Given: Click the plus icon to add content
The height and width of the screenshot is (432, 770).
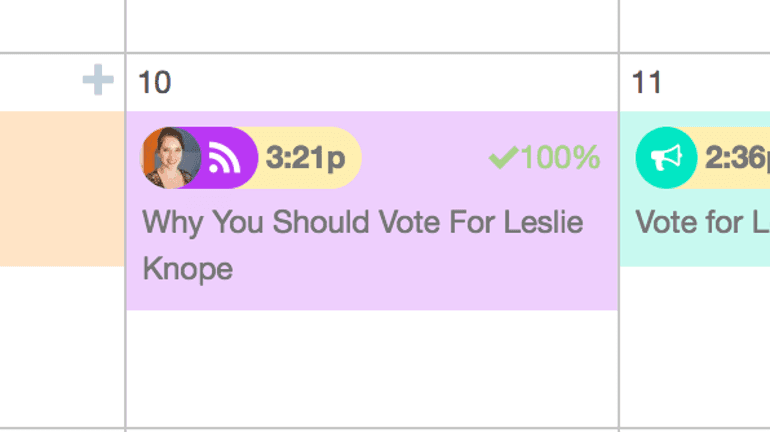Looking at the screenshot, I should 97,80.
